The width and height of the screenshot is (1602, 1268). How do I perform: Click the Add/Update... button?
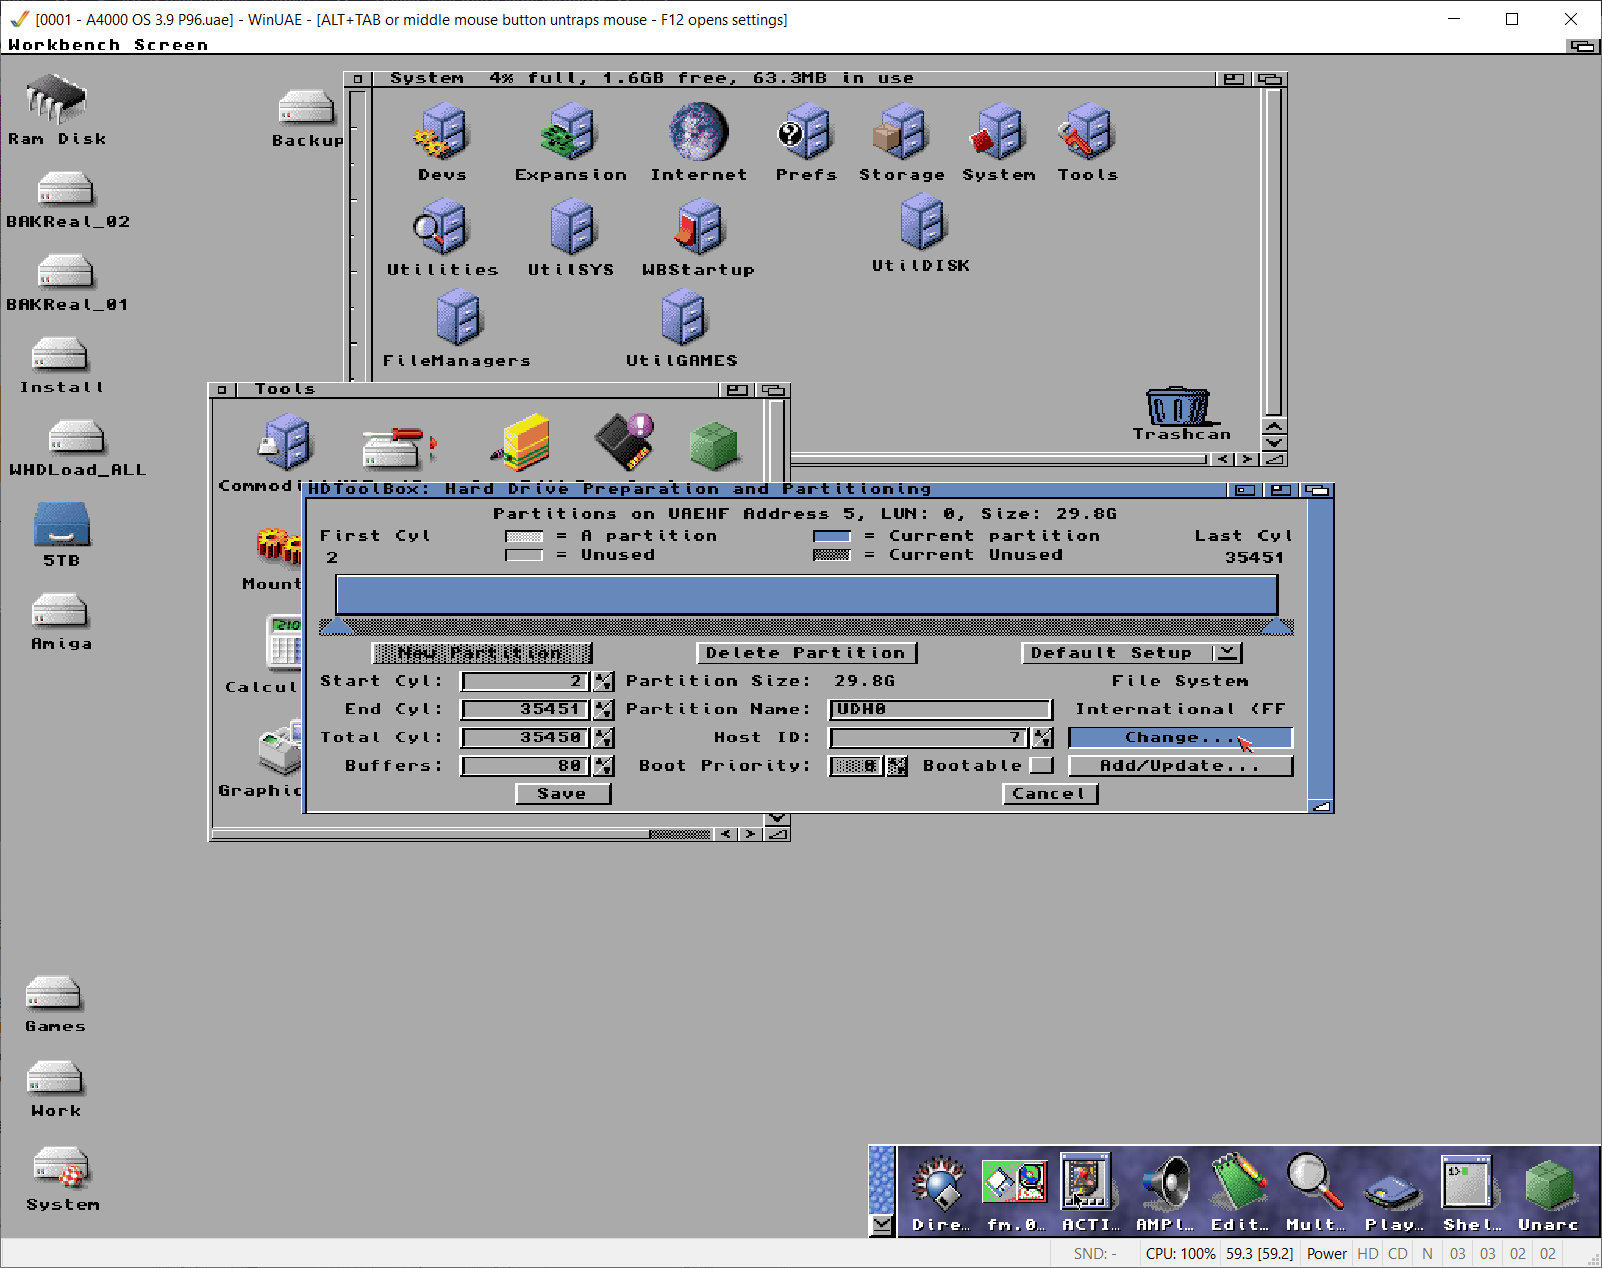(x=1181, y=765)
